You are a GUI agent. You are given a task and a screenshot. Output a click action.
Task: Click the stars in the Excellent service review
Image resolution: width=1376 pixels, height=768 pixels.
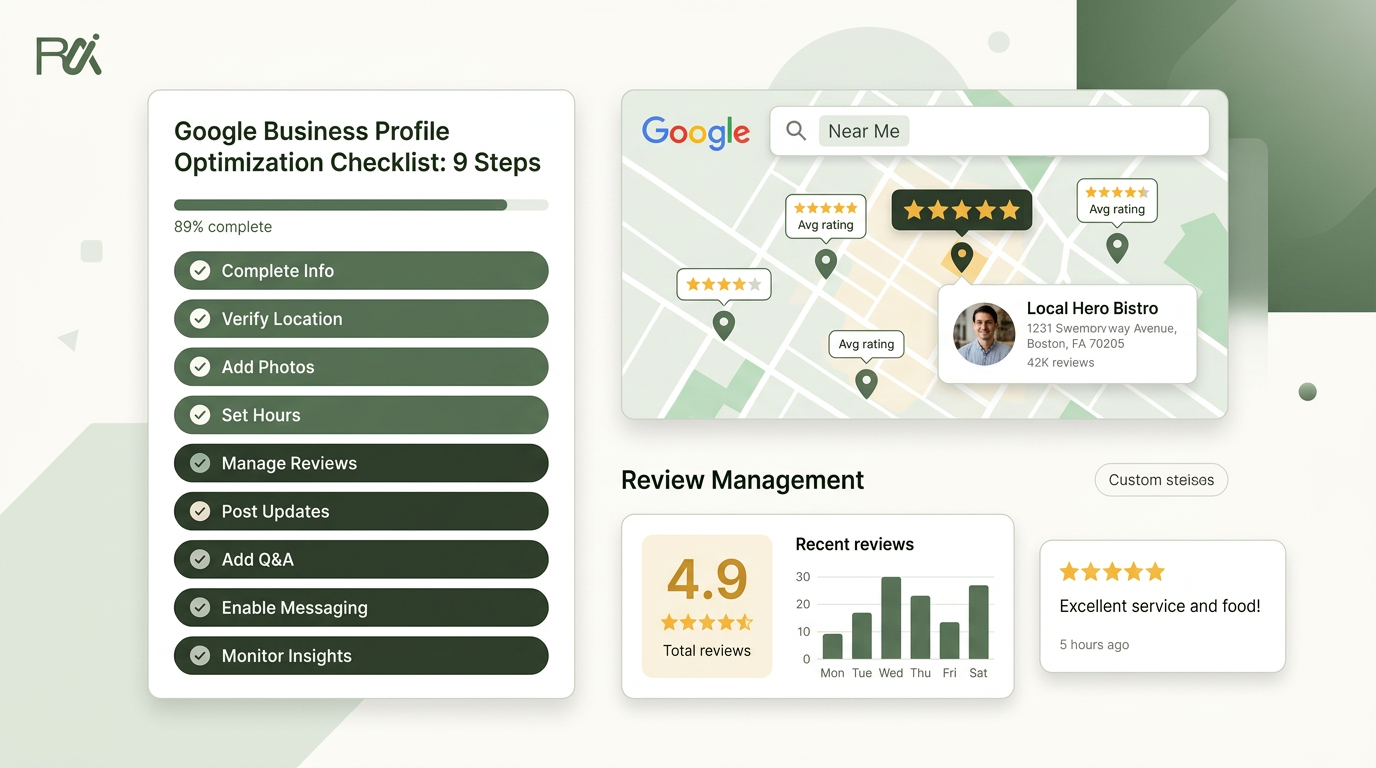click(x=1112, y=572)
